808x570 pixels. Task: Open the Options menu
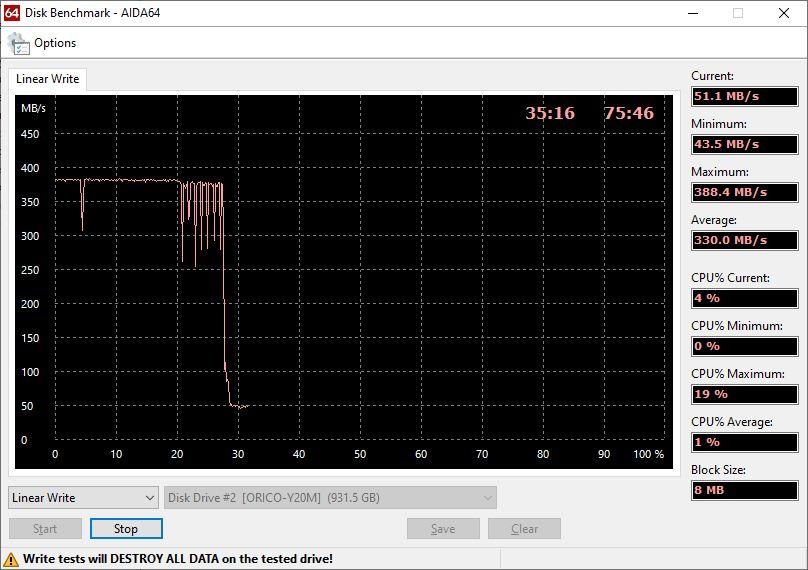[x=55, y=43]
